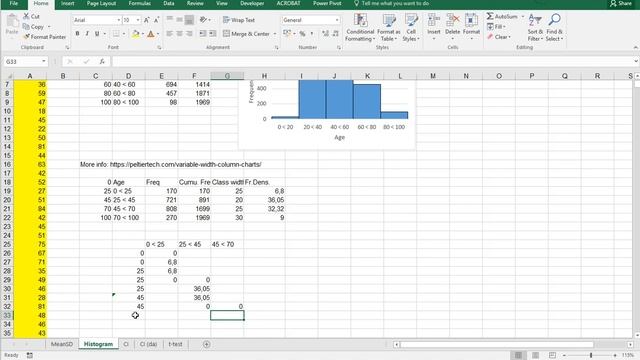
Task: Open the Arial font name dropdown
Action: click(x=119, y=20)
